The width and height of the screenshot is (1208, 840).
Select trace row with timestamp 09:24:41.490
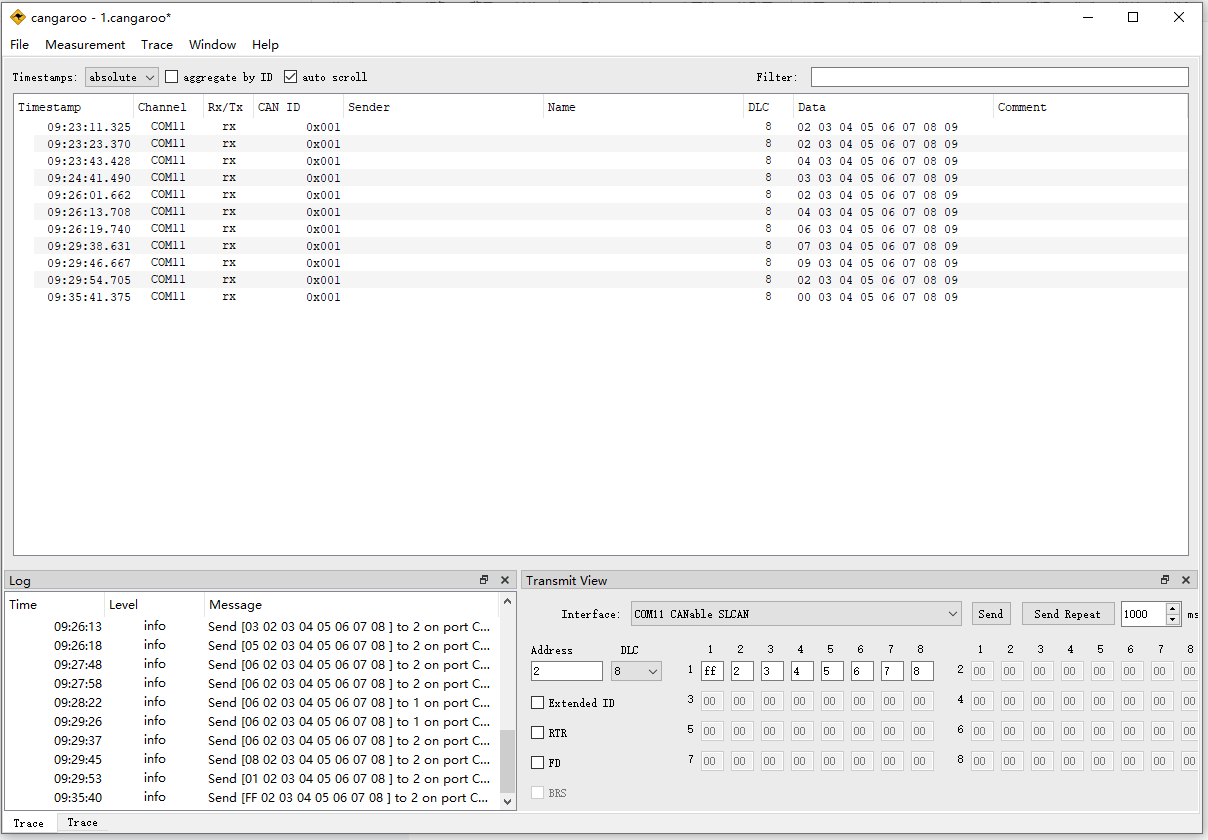point(601,178)
